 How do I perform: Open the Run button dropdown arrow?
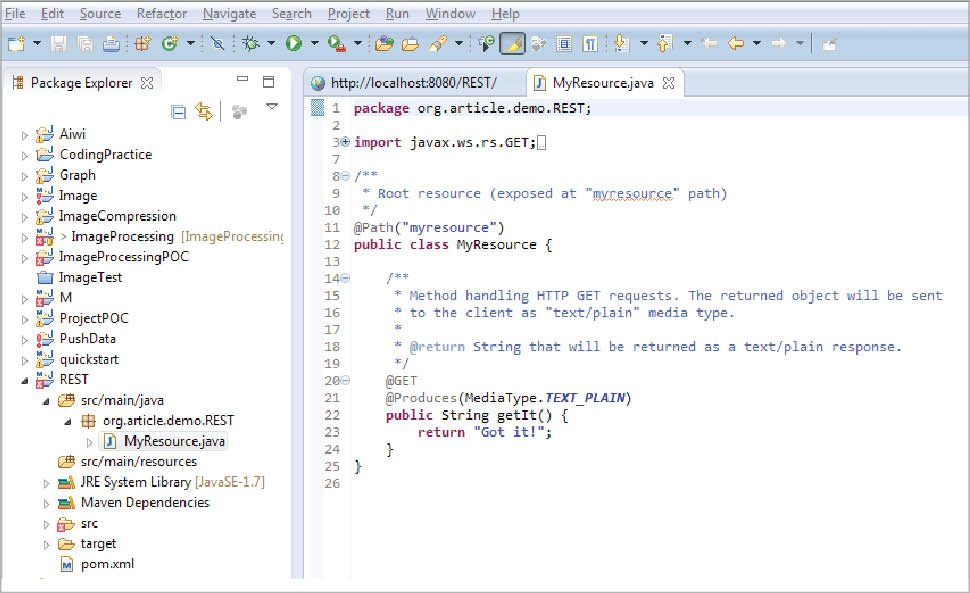click(314, 43)
